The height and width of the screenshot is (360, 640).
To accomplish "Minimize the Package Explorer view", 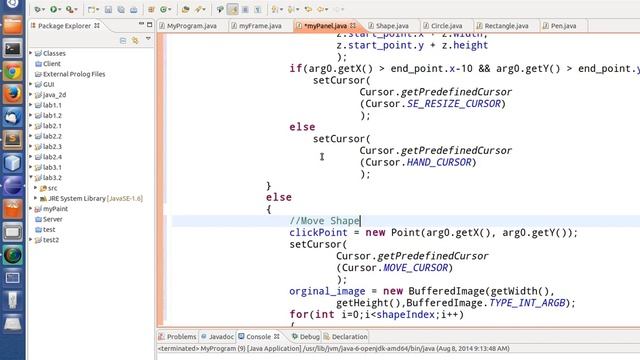I will coord(141,24).
